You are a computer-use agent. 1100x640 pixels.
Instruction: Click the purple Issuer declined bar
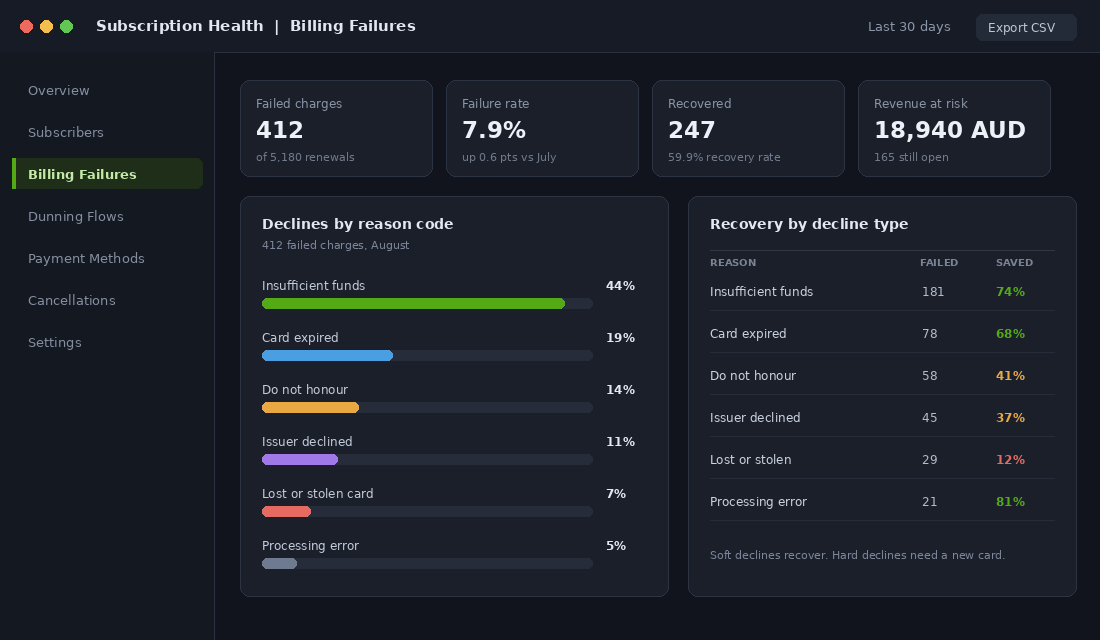click(300, 459)
